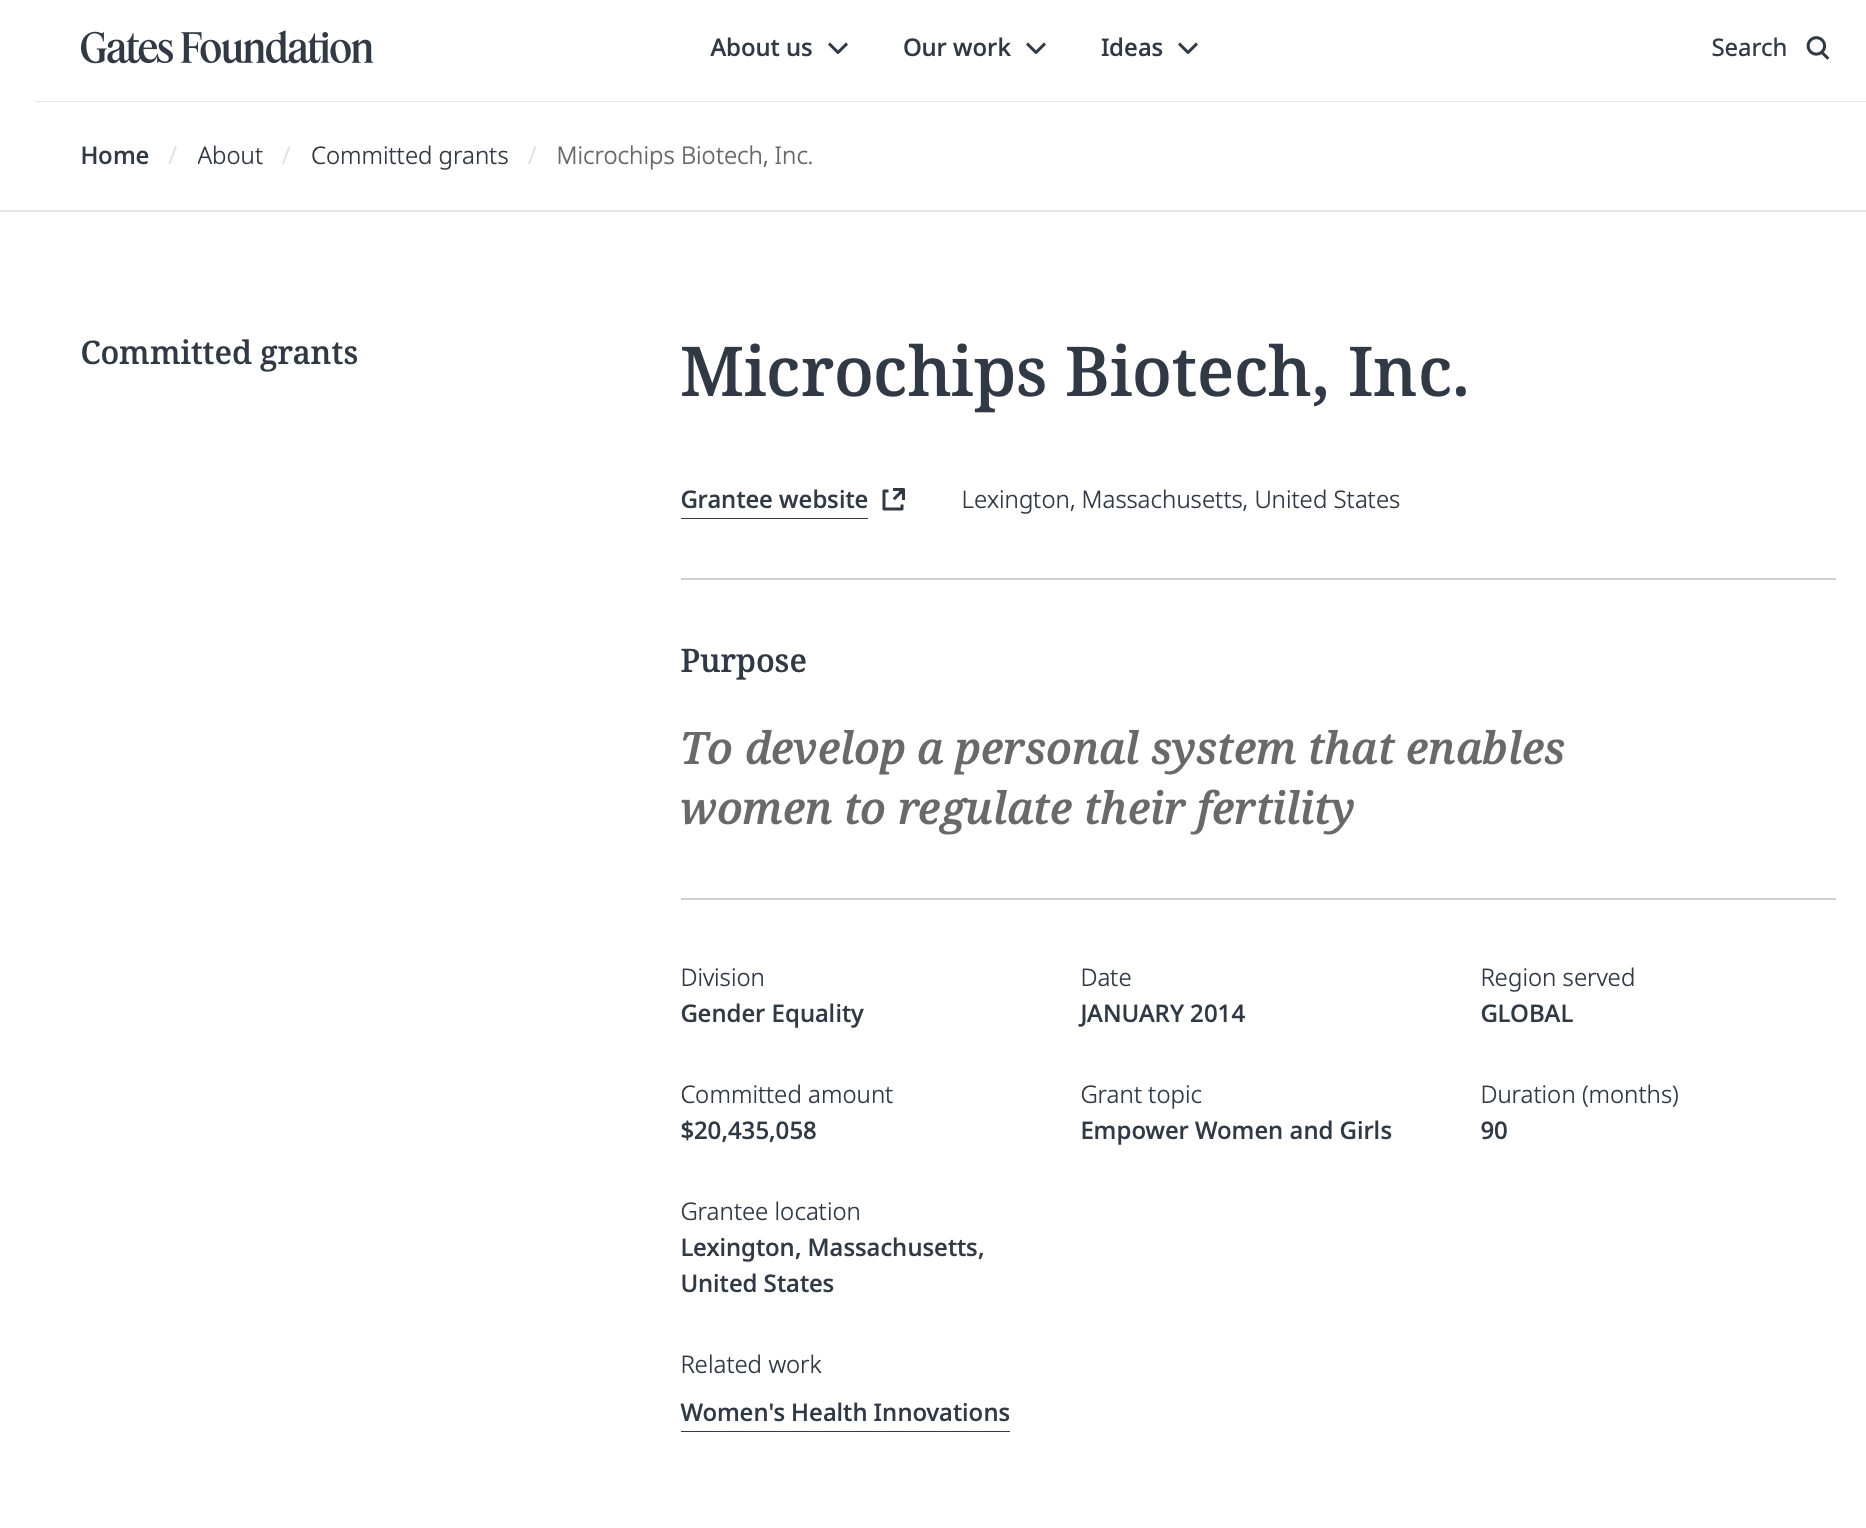Click the Empower Women and Girls topic

pos(1236,1131)
